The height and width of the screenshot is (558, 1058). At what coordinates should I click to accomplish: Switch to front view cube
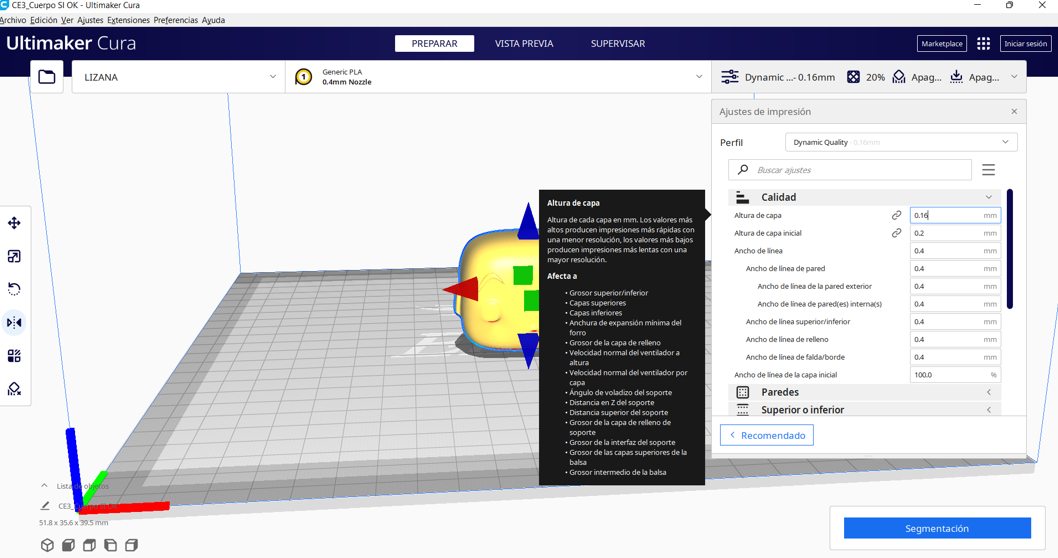click(68, 545)
